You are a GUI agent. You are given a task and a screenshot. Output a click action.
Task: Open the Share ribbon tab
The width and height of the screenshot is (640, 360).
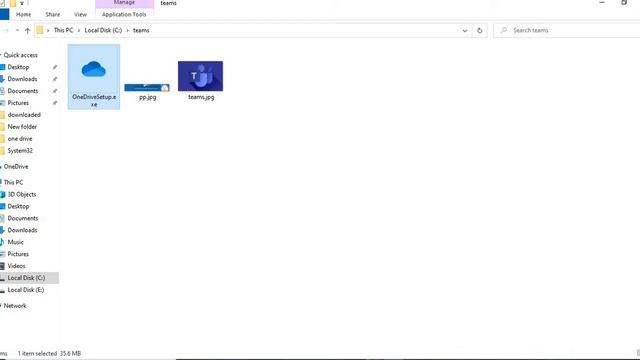[53, 14]
